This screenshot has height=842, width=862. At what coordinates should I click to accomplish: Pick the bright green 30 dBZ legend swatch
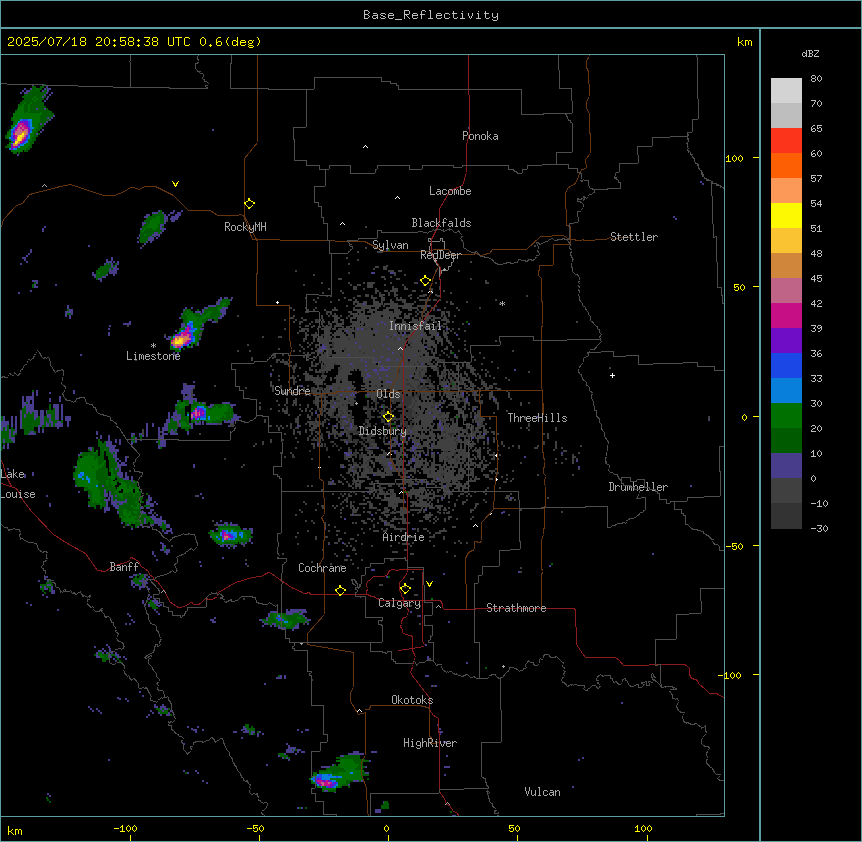click(786, 416)
